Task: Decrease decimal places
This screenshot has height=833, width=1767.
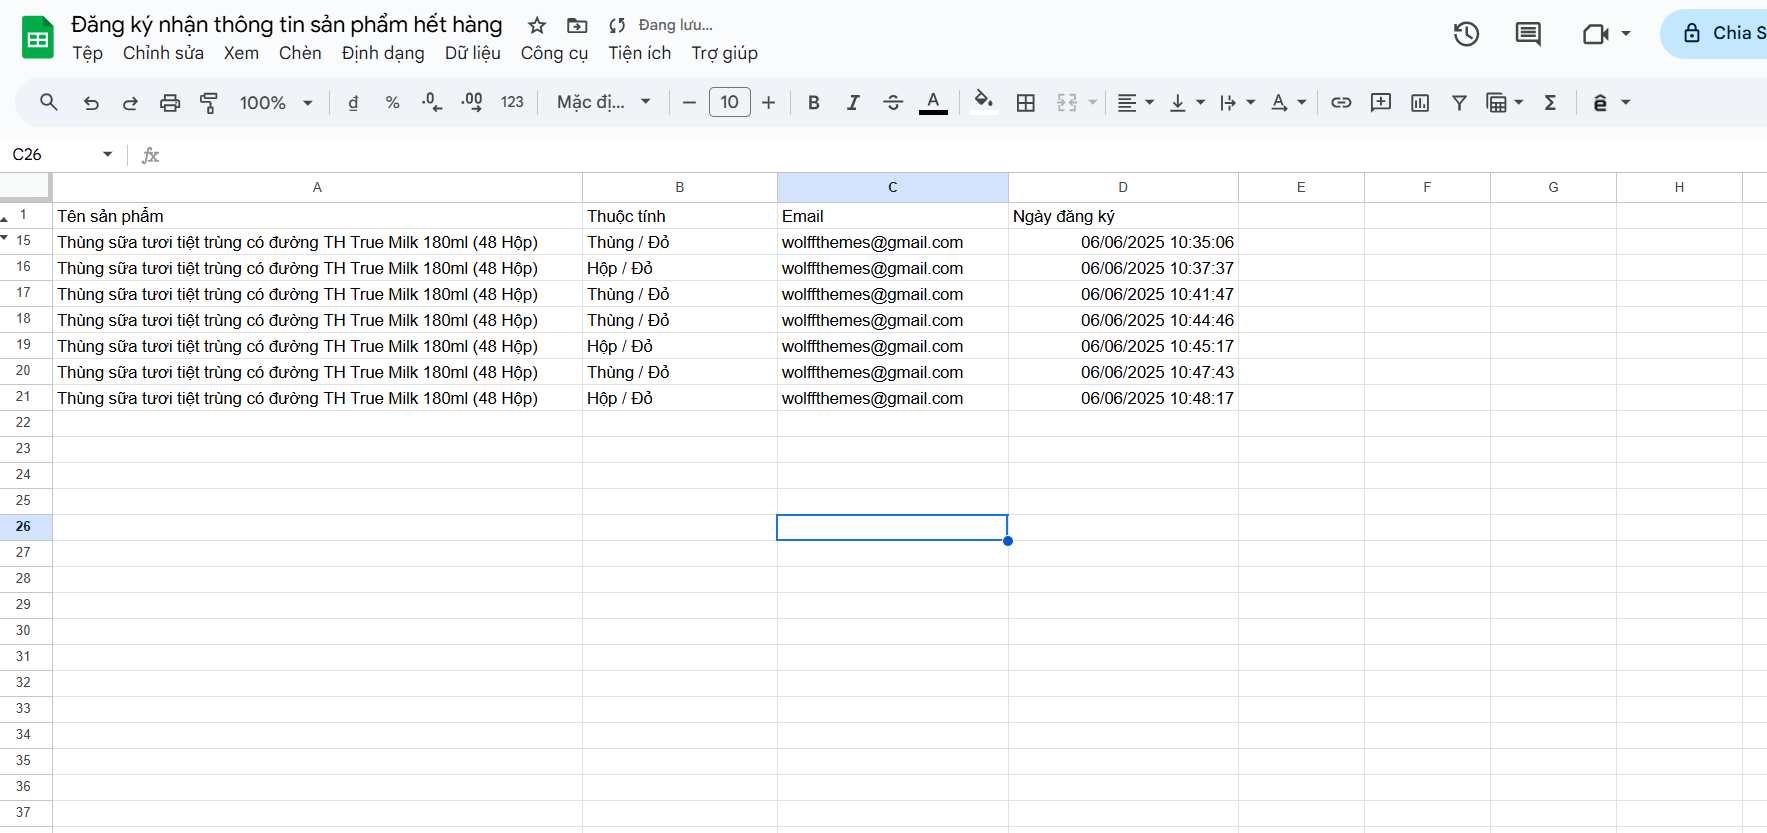Action: click(x=432, y=102)
